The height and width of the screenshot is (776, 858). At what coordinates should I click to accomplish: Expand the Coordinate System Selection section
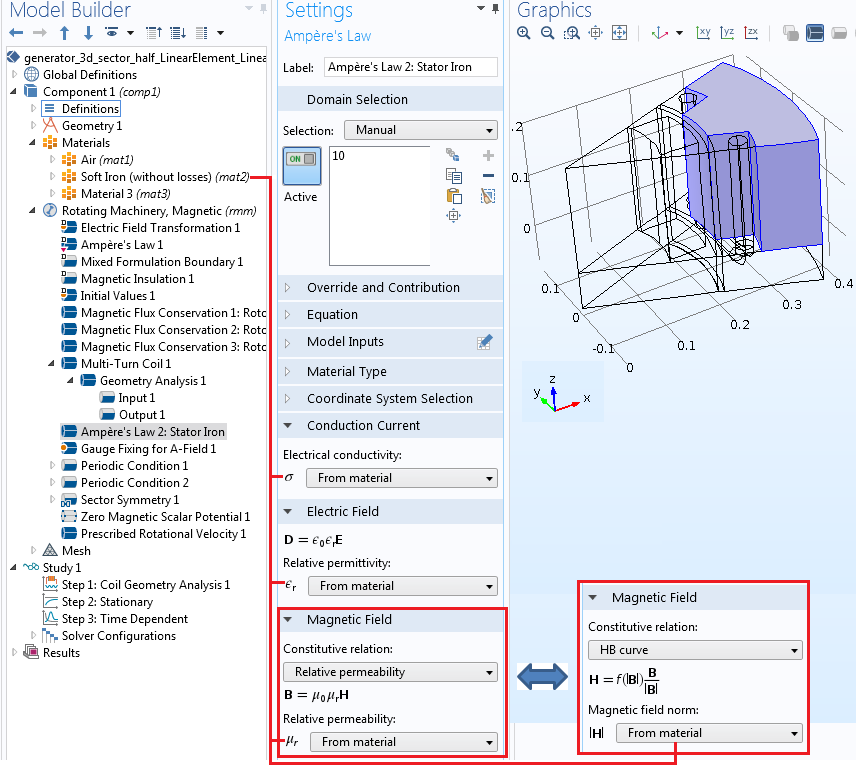tap(390, 398)
